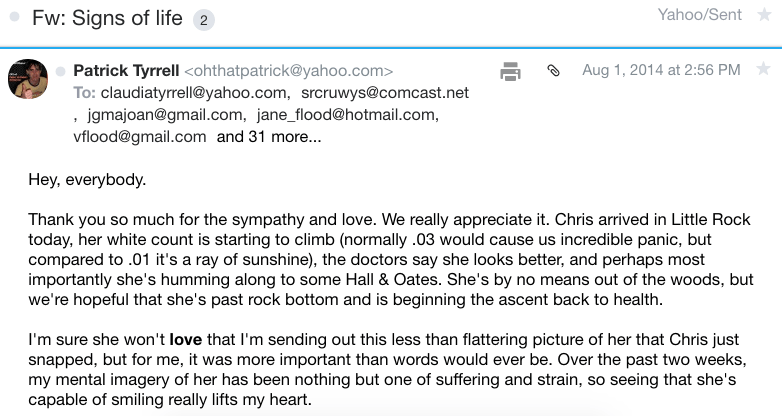Screen dimensions: 782x416
Task: Star the whole Signs of life conversation
Action: [763, 18]
